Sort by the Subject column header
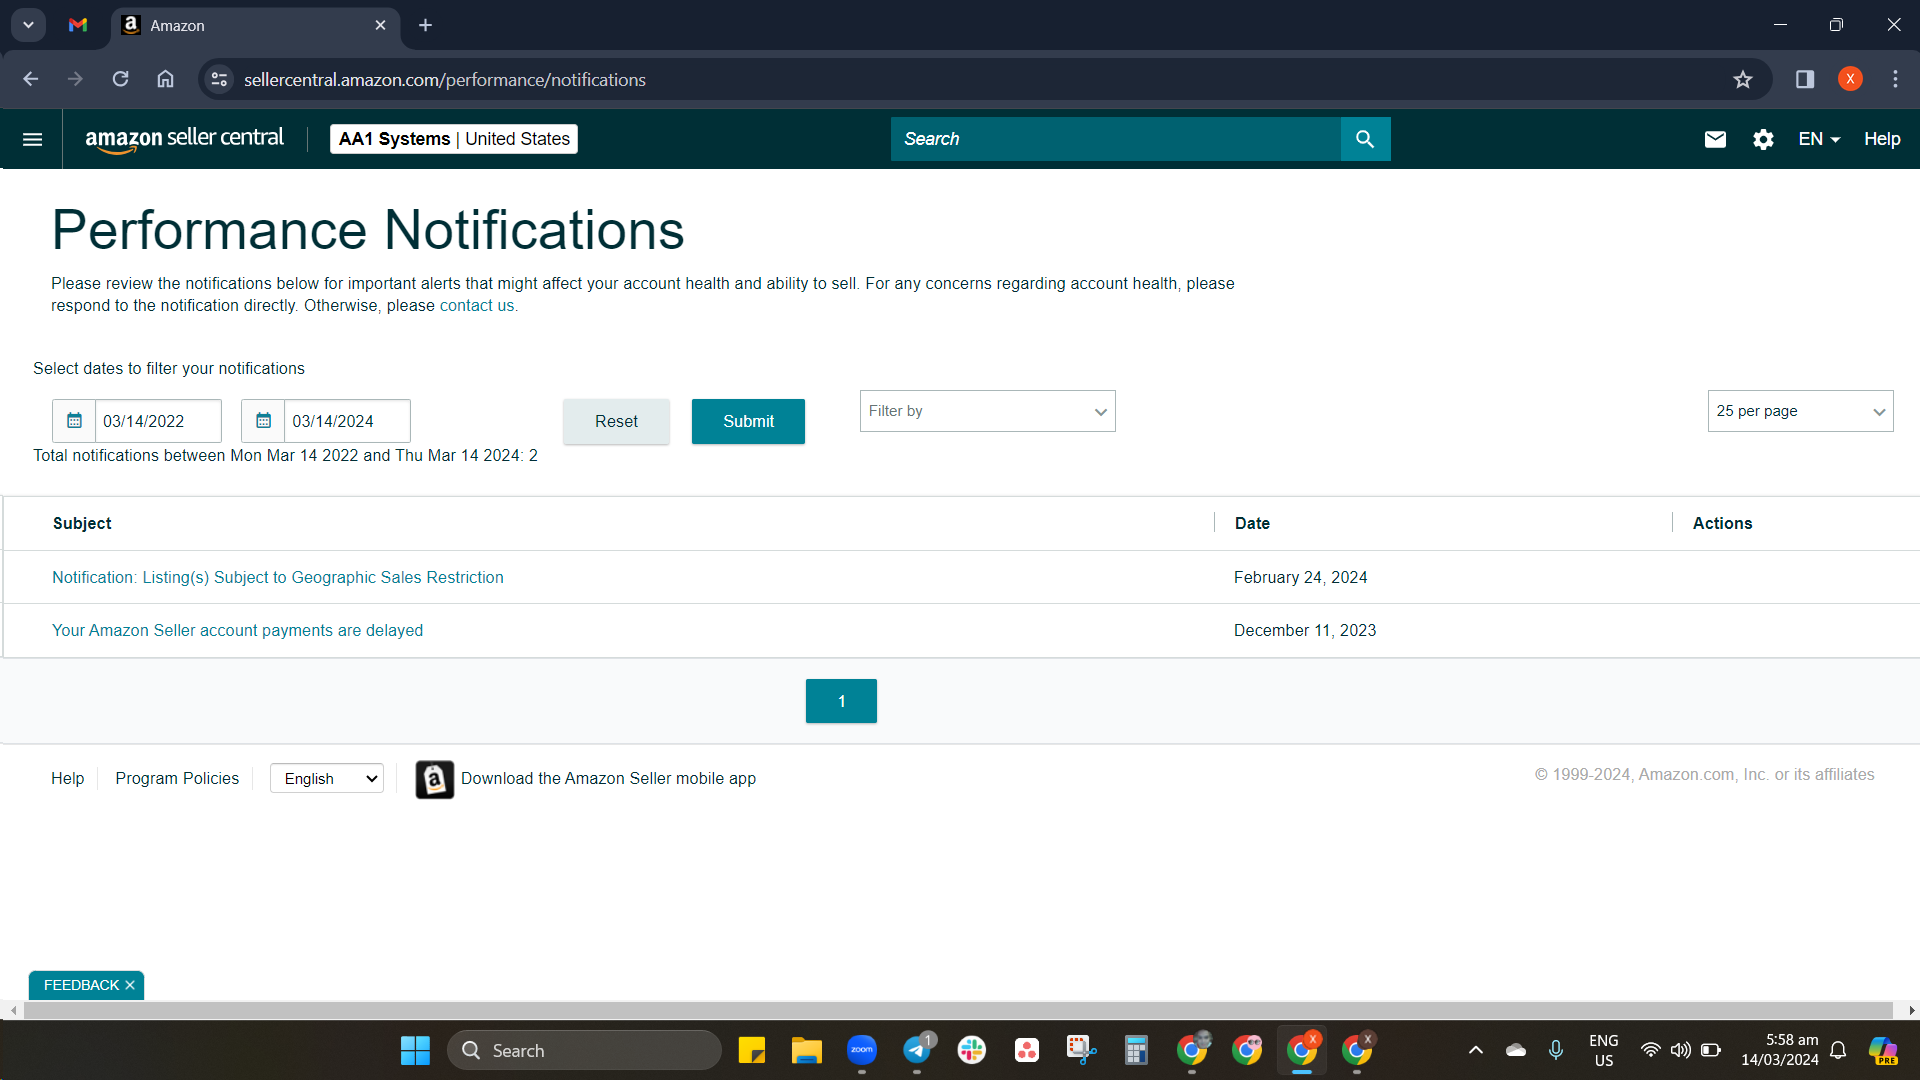The image size is (1920, 1080). pyautogui.click(x=82, y=524)
